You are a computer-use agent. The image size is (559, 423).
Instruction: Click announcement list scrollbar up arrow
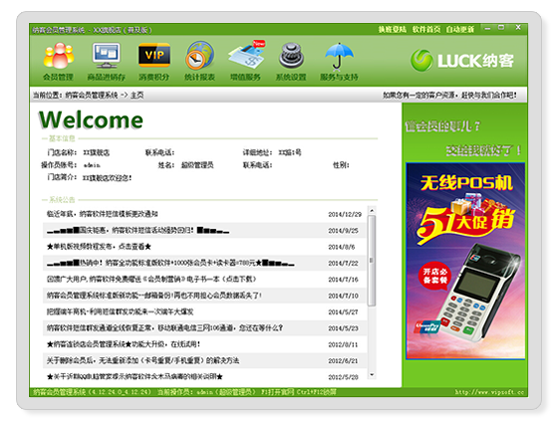point(372,210)
